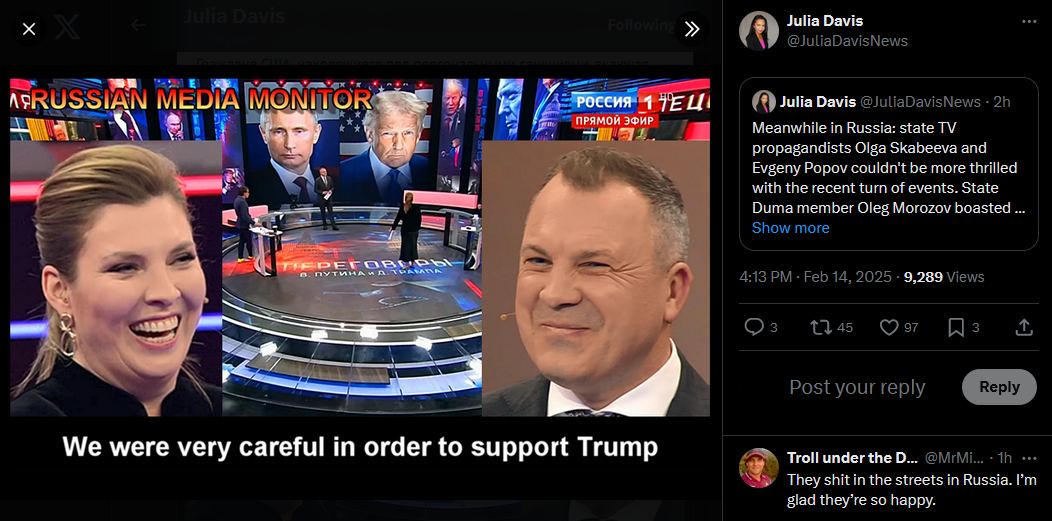
Task: Open Troll under the D... commenter avatar
Action: (x=759, y=467)
